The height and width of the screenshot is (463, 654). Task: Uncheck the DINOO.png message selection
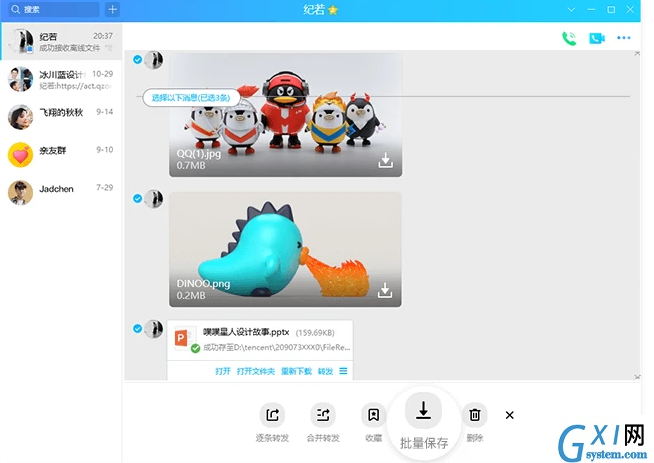click(x=137, y=198)
